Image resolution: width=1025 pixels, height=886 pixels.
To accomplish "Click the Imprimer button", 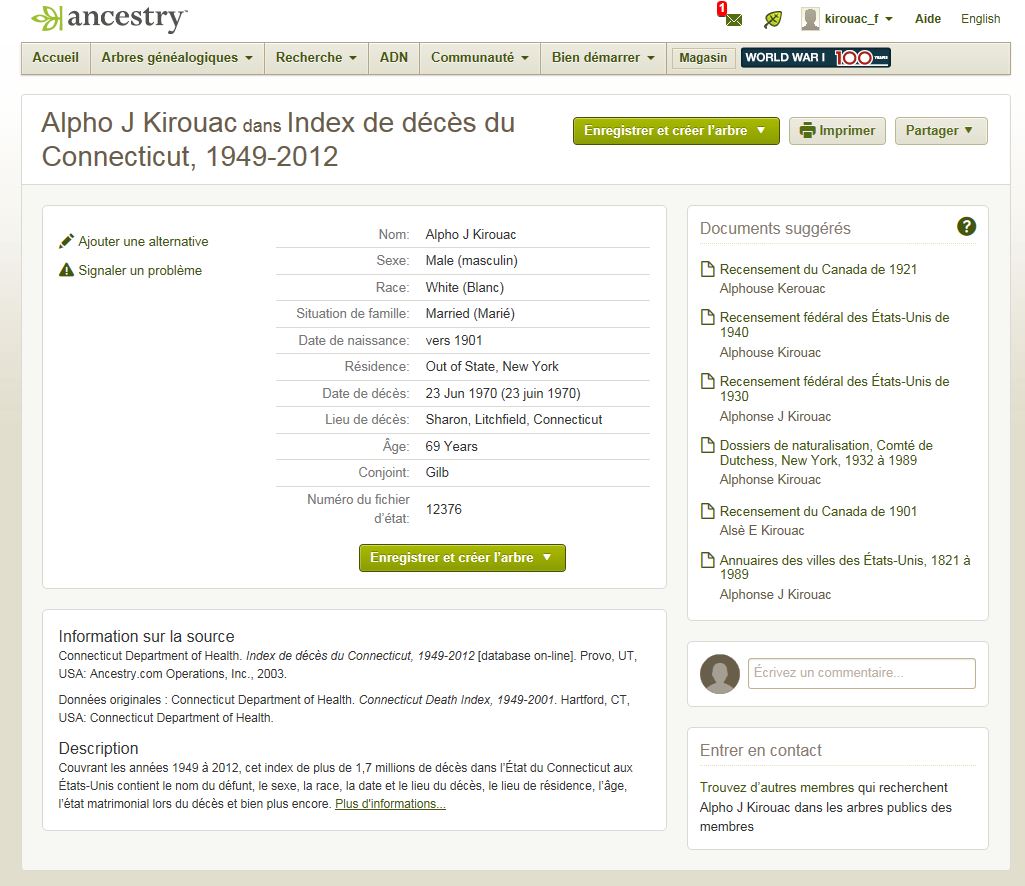I will point(837,131).
